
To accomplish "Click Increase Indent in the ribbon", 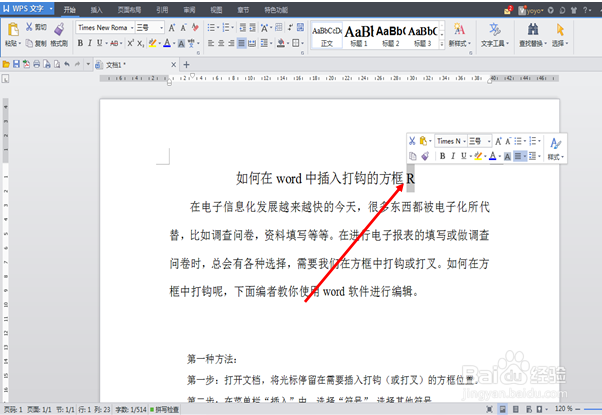I will [253, 28].
